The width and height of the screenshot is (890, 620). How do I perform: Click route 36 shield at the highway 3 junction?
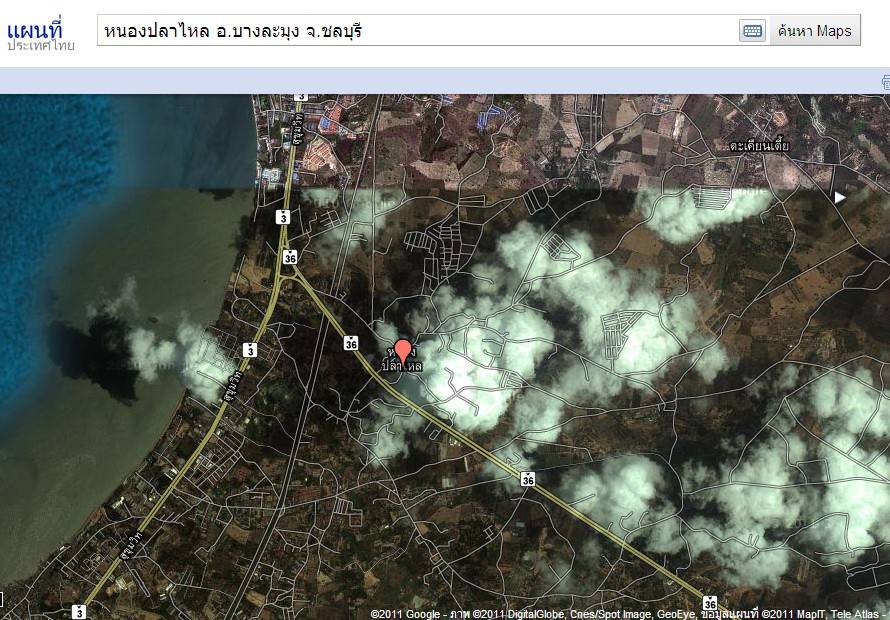[289, 256]
